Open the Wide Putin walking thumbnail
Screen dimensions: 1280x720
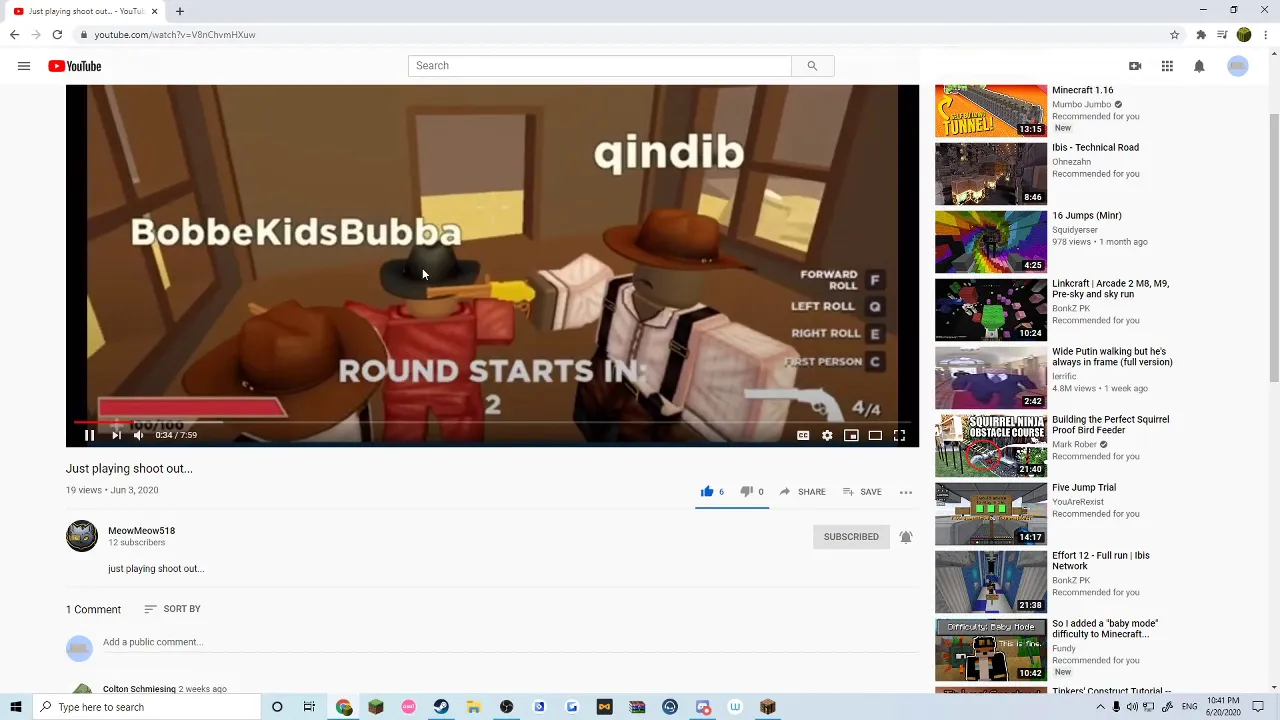pos(991,378)
